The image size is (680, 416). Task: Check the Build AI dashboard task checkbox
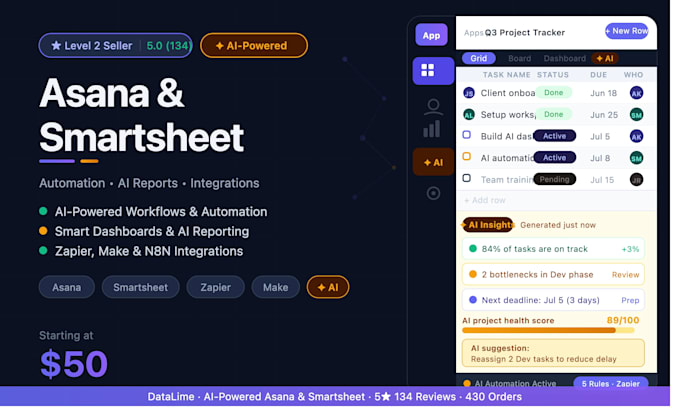coord(467,135)
